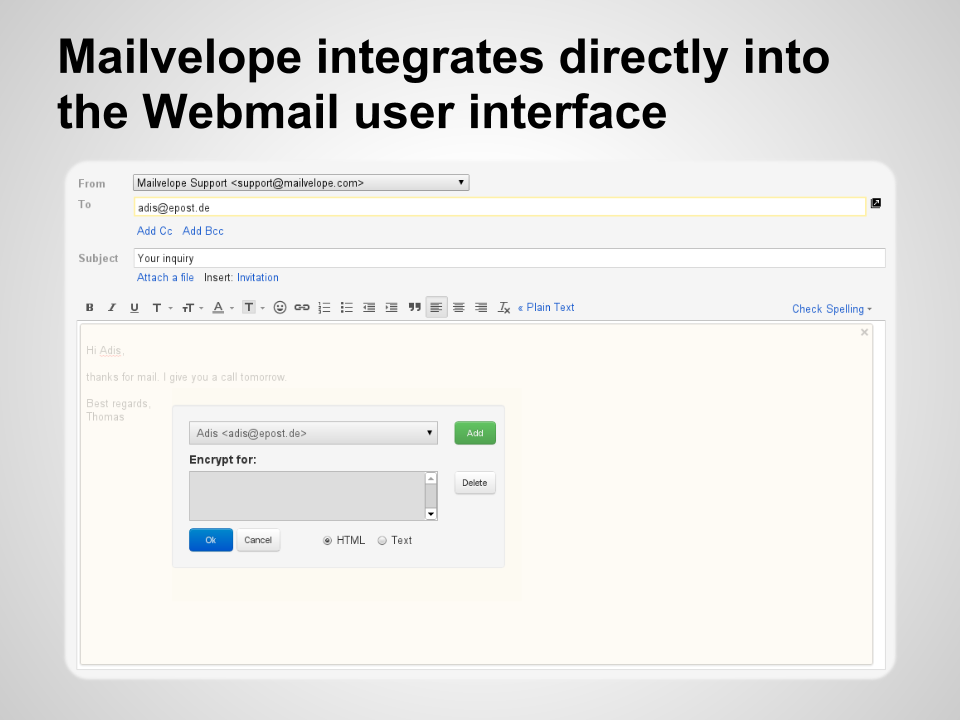960x720 pixels.
Task: Open the font size picker
Action: (192, 307)
